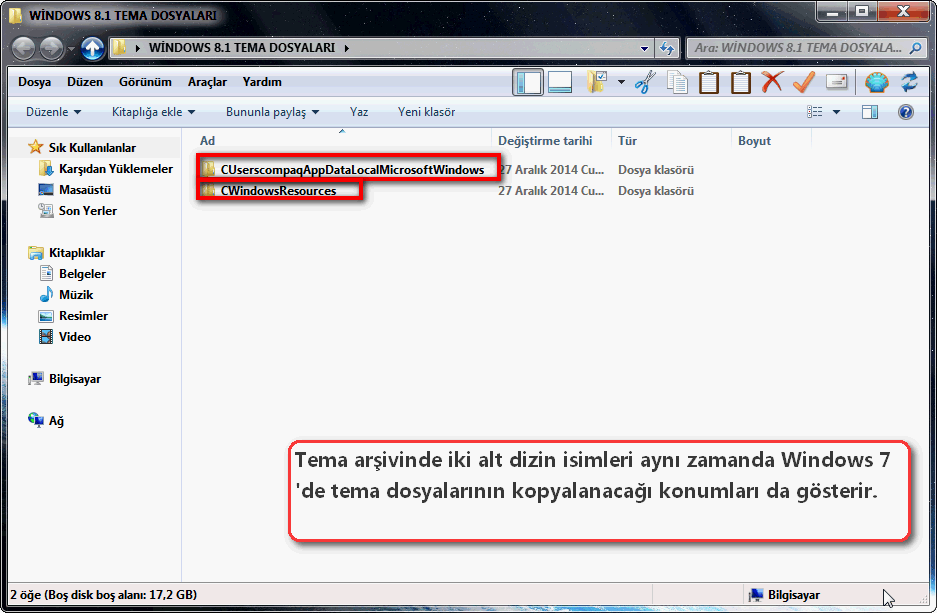Open the Yardım menu

coord(262,82)
